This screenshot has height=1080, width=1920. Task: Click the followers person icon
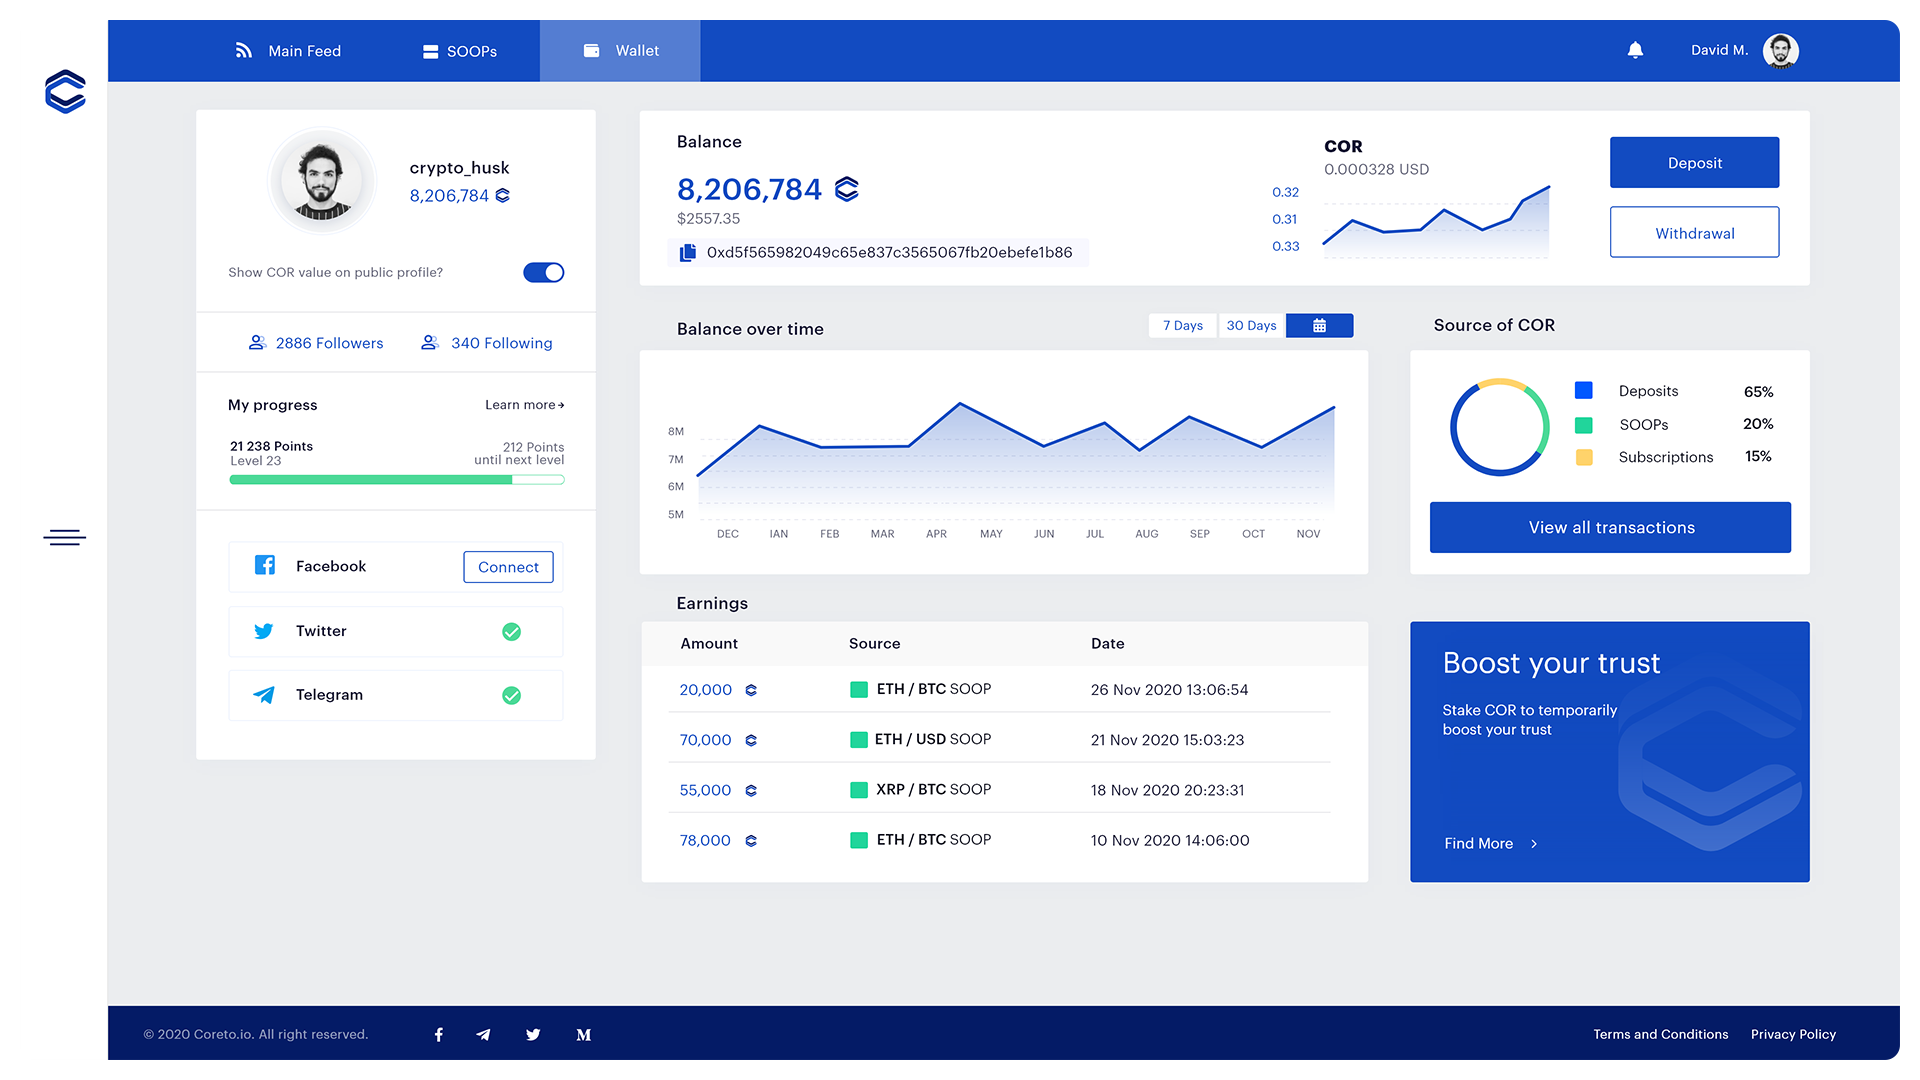(x=257, y=342)
